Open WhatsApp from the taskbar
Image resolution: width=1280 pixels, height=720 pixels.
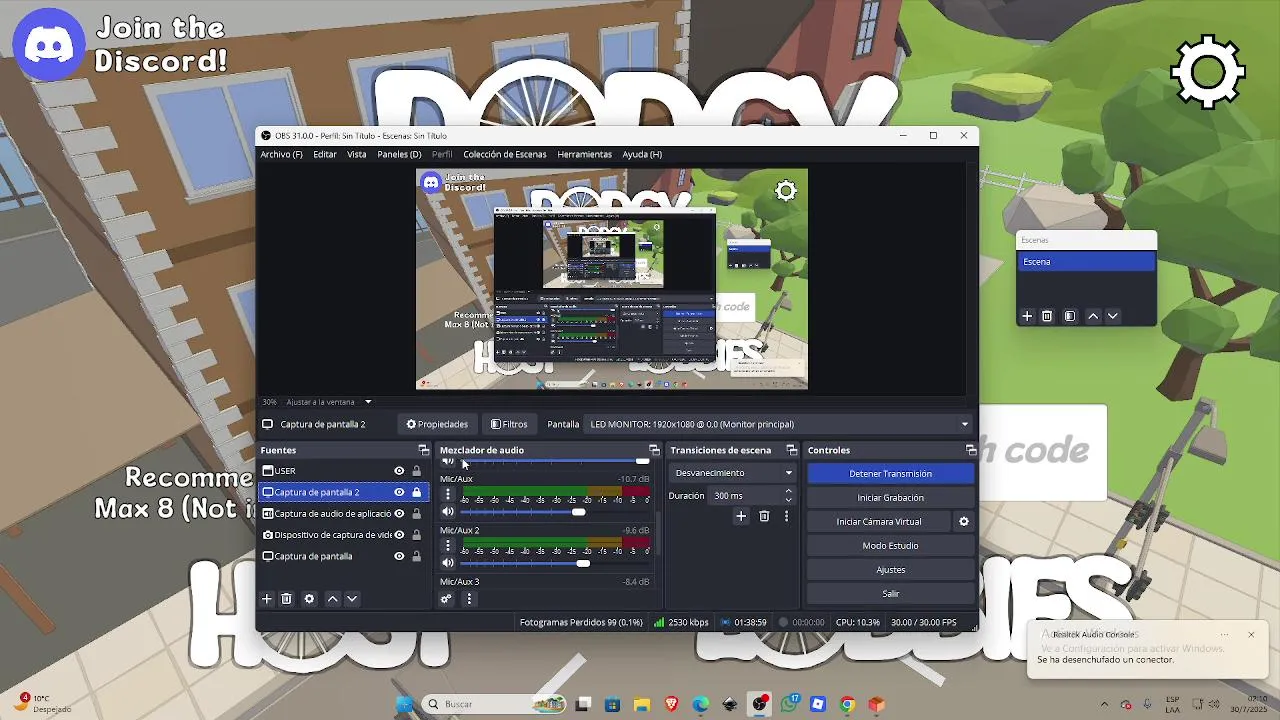(789, 704)
